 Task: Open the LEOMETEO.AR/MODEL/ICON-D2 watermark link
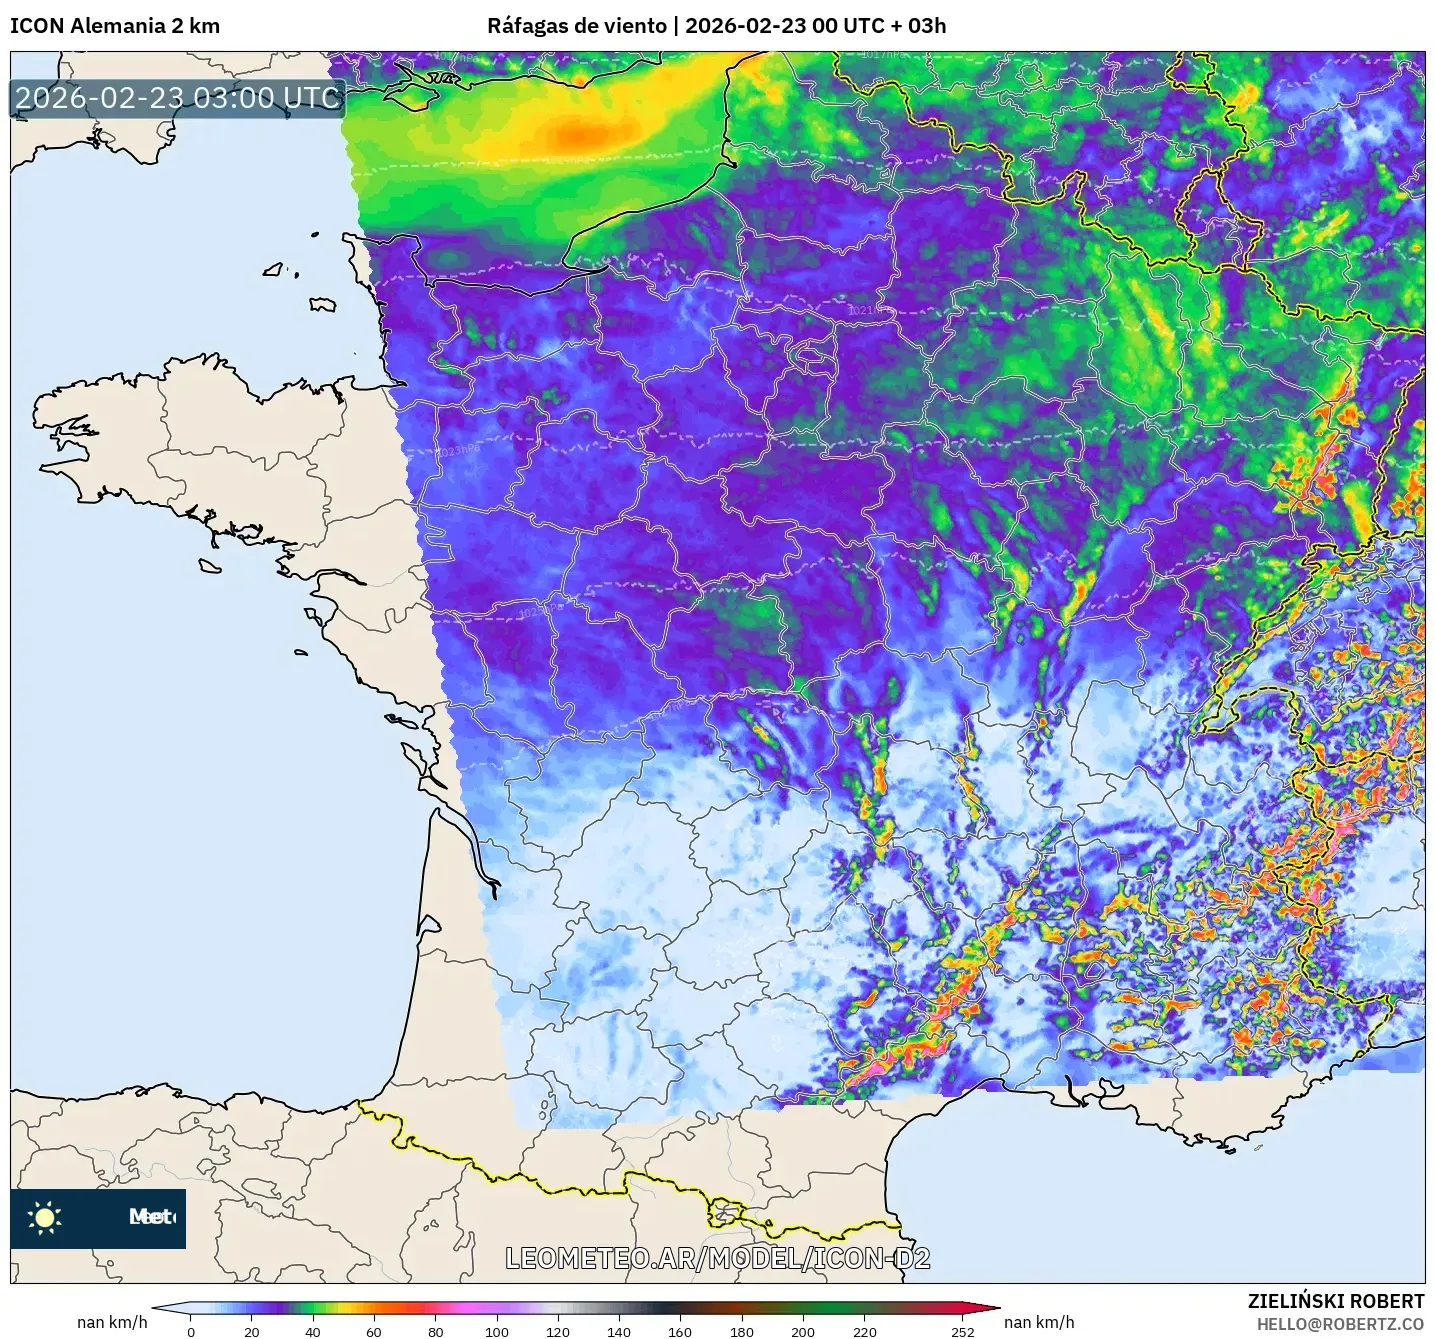click(717, 1258)
